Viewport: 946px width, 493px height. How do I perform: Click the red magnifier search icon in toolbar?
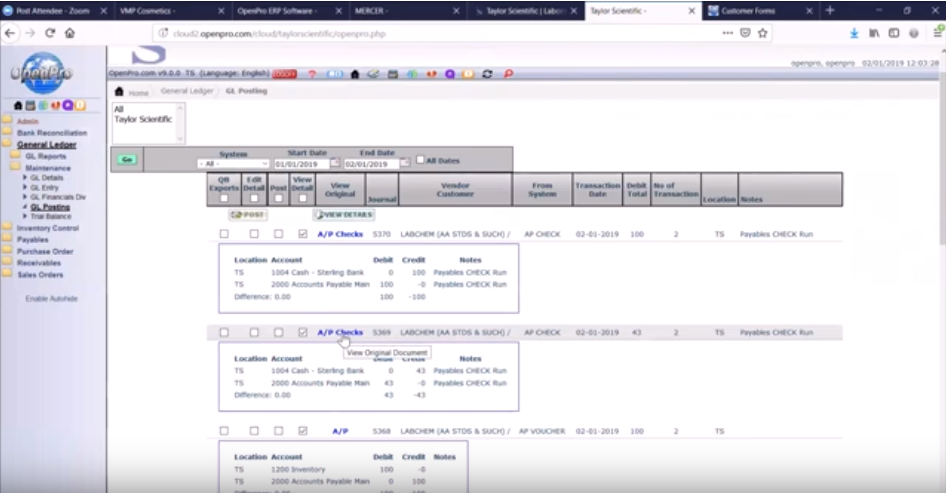pyautogui.click(x=508, y=74)
